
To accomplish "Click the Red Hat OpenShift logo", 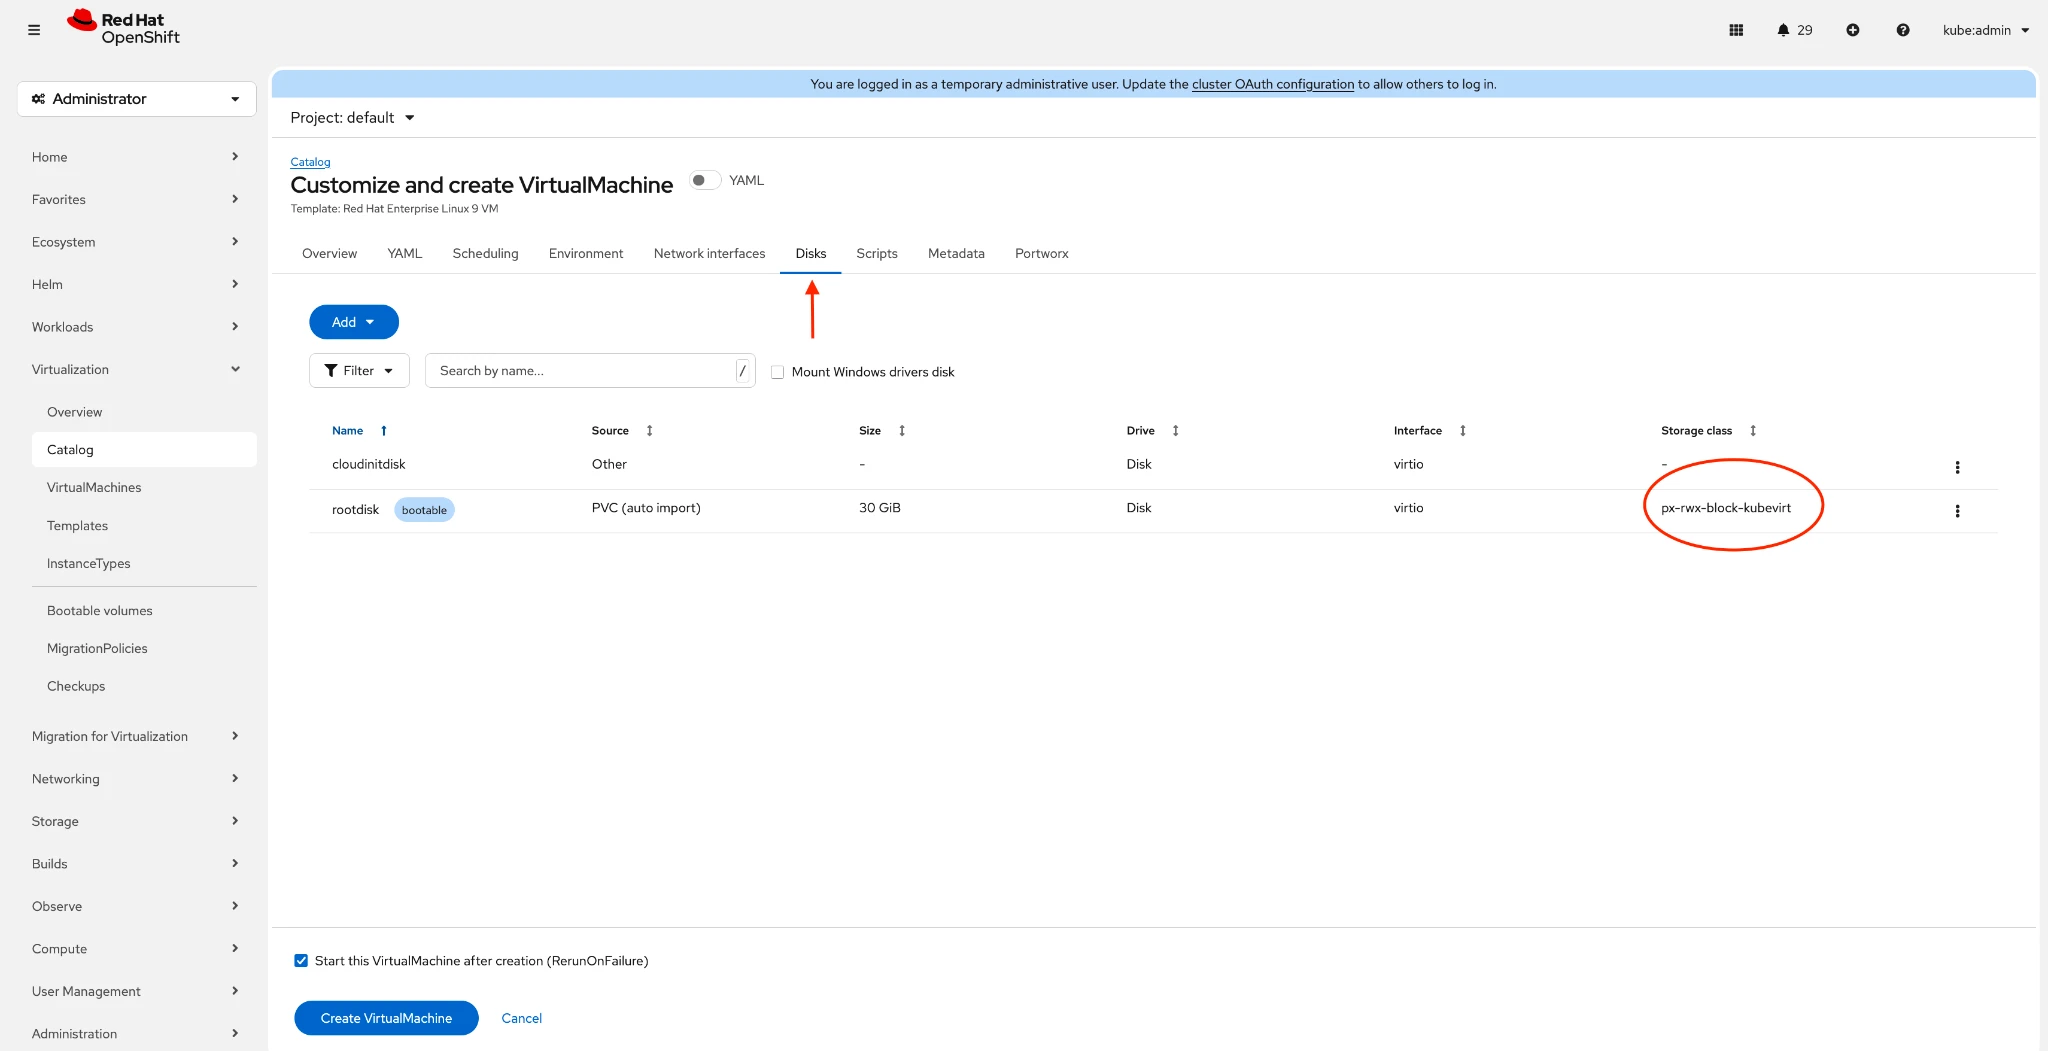I will 123,28.
